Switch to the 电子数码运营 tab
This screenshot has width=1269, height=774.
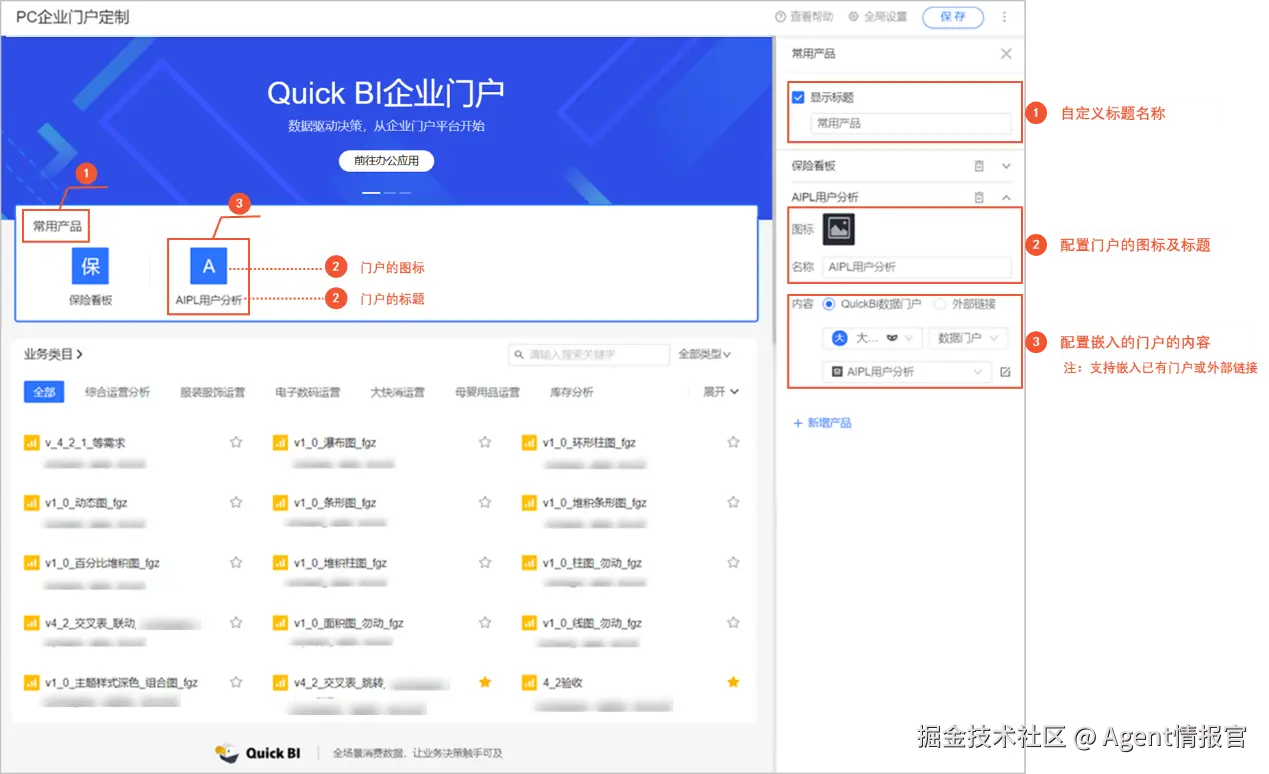(308, 392)
